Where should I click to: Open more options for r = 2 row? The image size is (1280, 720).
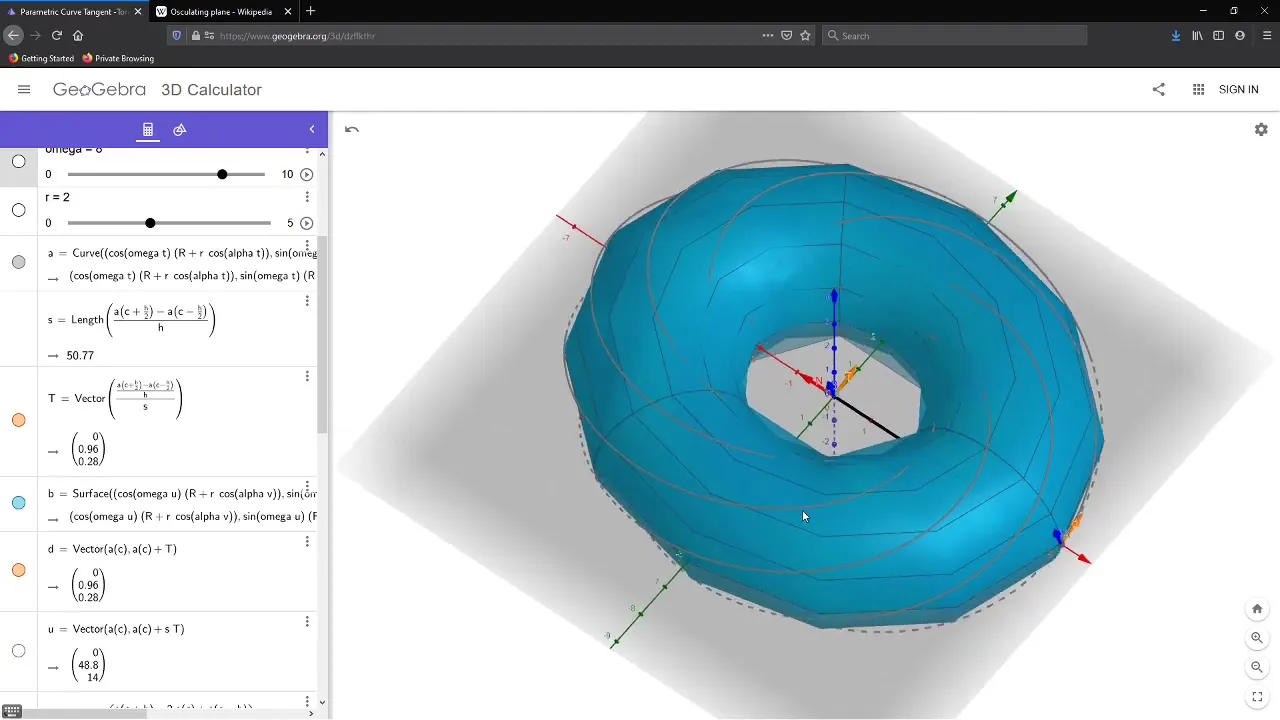coord(307,197)
